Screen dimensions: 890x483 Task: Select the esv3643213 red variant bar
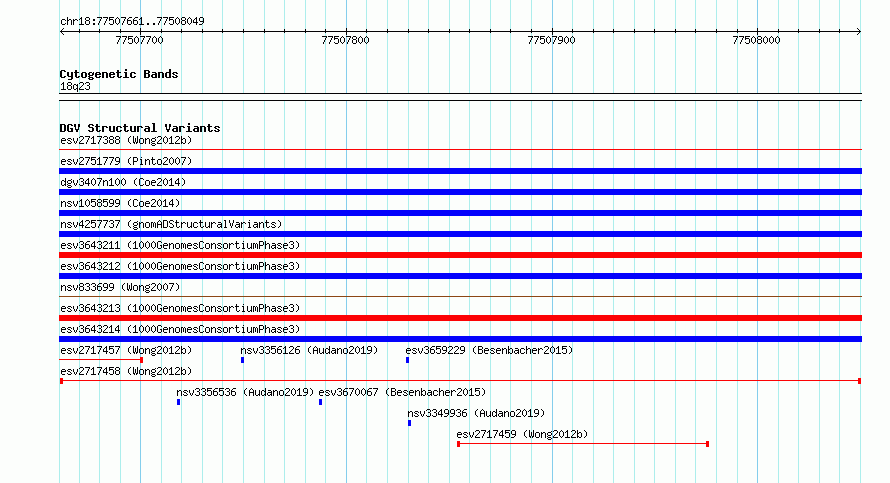pos(460,318)
